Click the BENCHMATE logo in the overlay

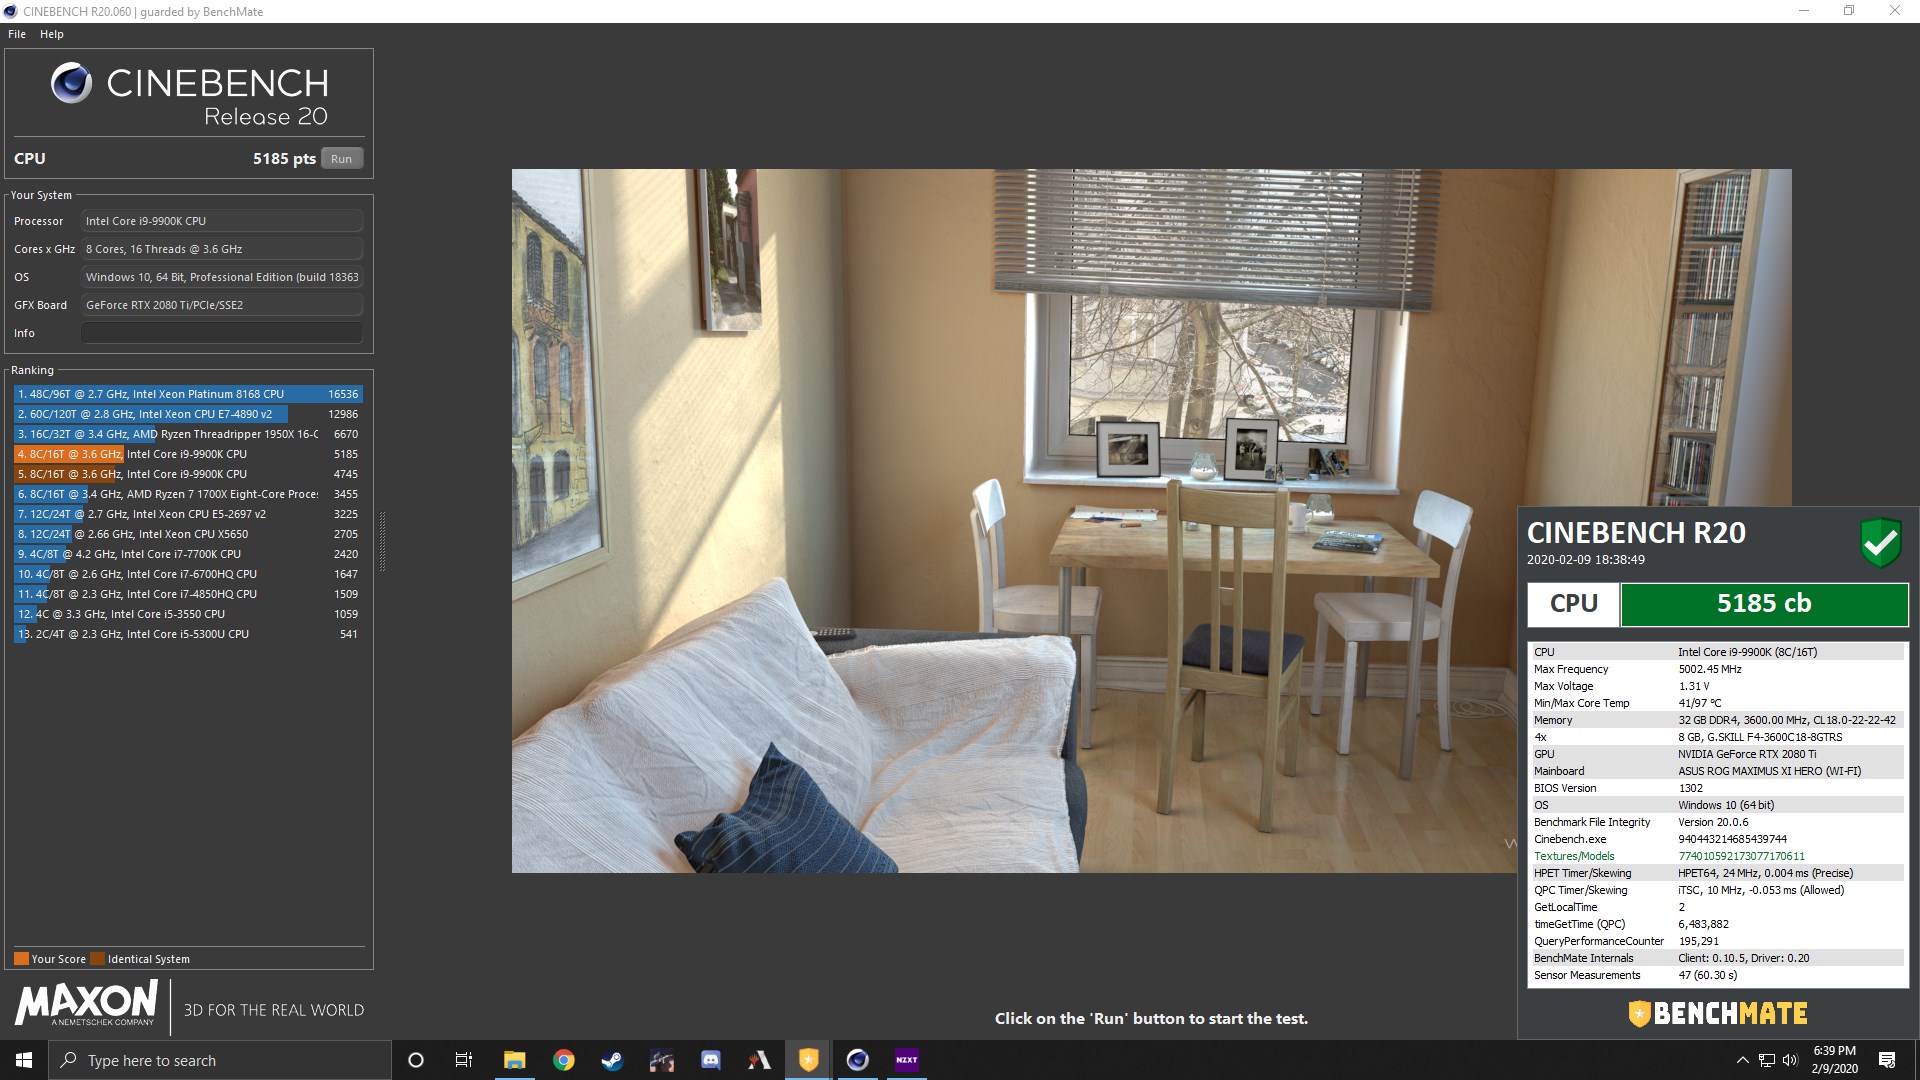1718,1014
